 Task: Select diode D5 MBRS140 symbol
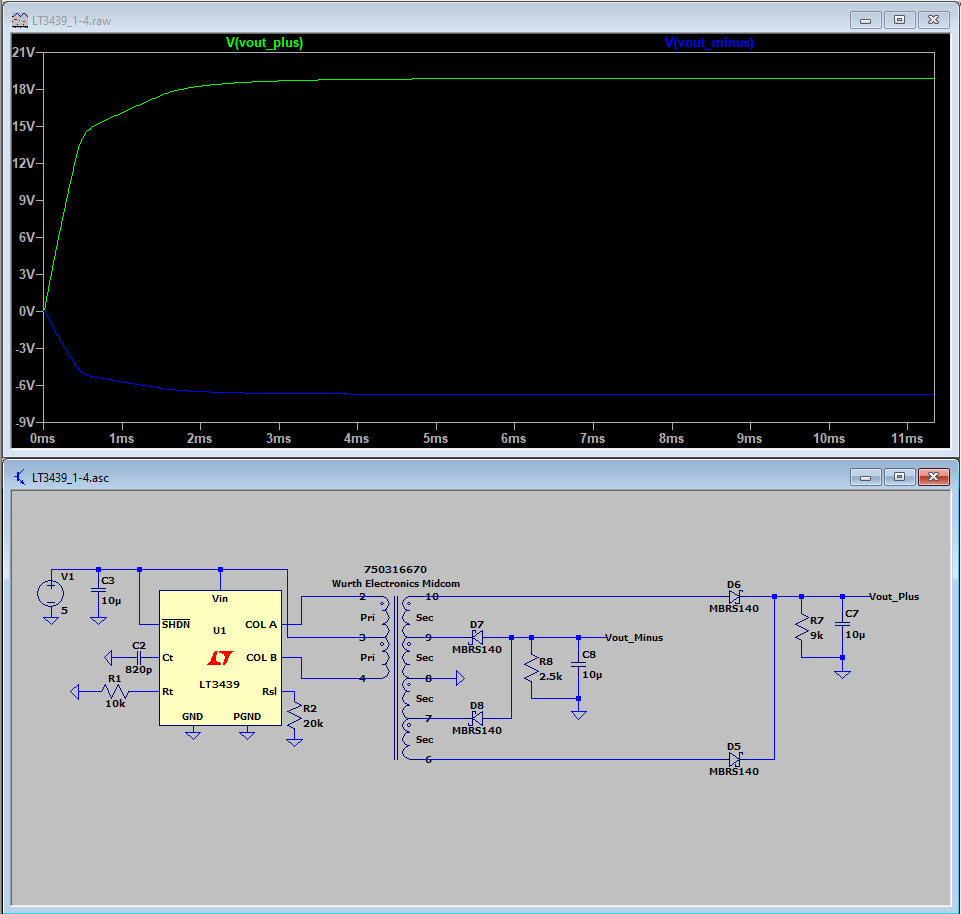[734, 760]
